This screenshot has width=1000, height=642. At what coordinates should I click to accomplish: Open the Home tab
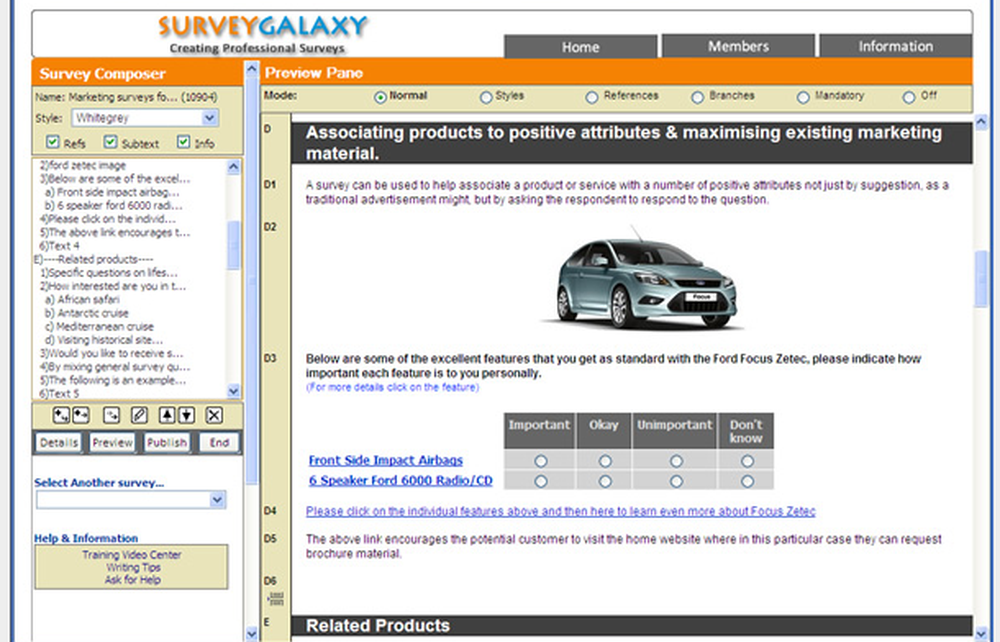[x=580, y=47]
